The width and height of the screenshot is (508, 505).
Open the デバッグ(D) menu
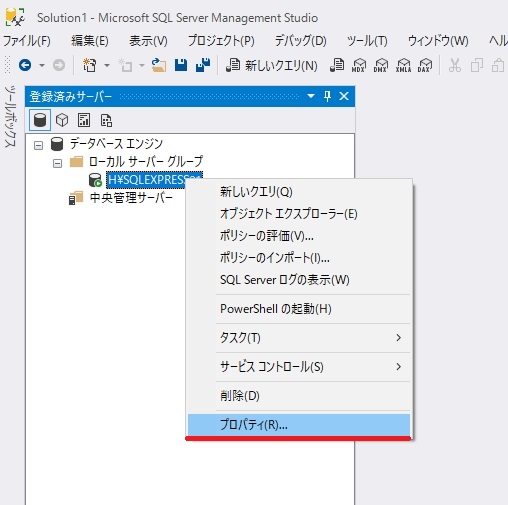[300, 41]
